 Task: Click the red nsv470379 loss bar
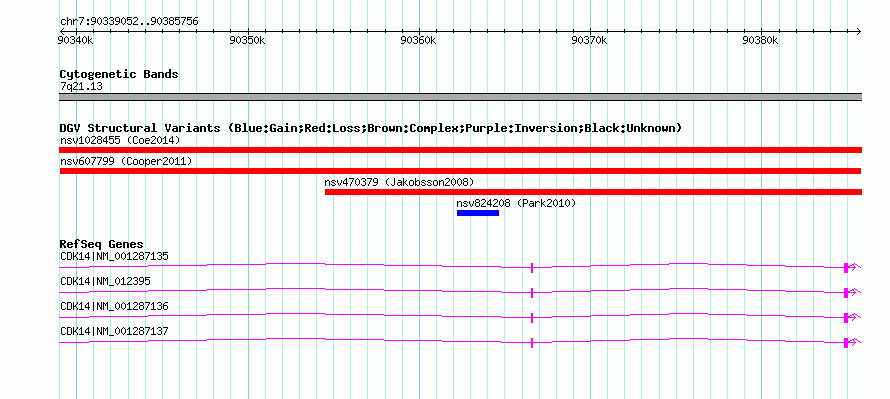[x=593, y=192]
